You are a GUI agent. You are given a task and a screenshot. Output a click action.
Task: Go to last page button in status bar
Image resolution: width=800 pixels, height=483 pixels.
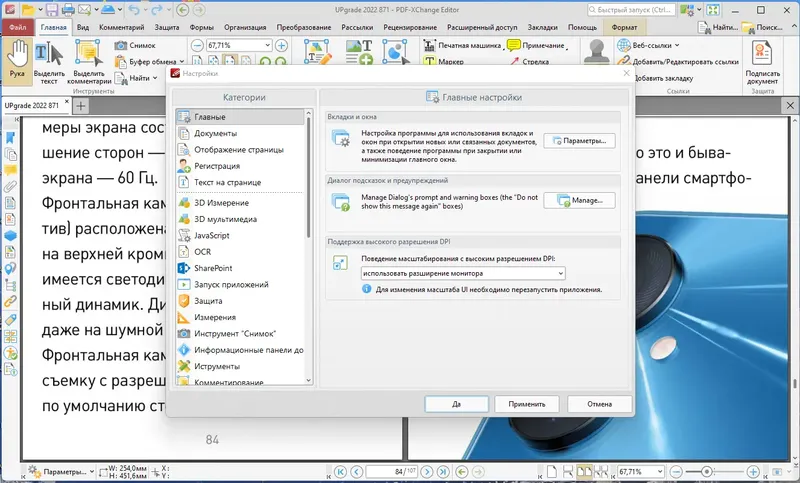pos(443,472)
